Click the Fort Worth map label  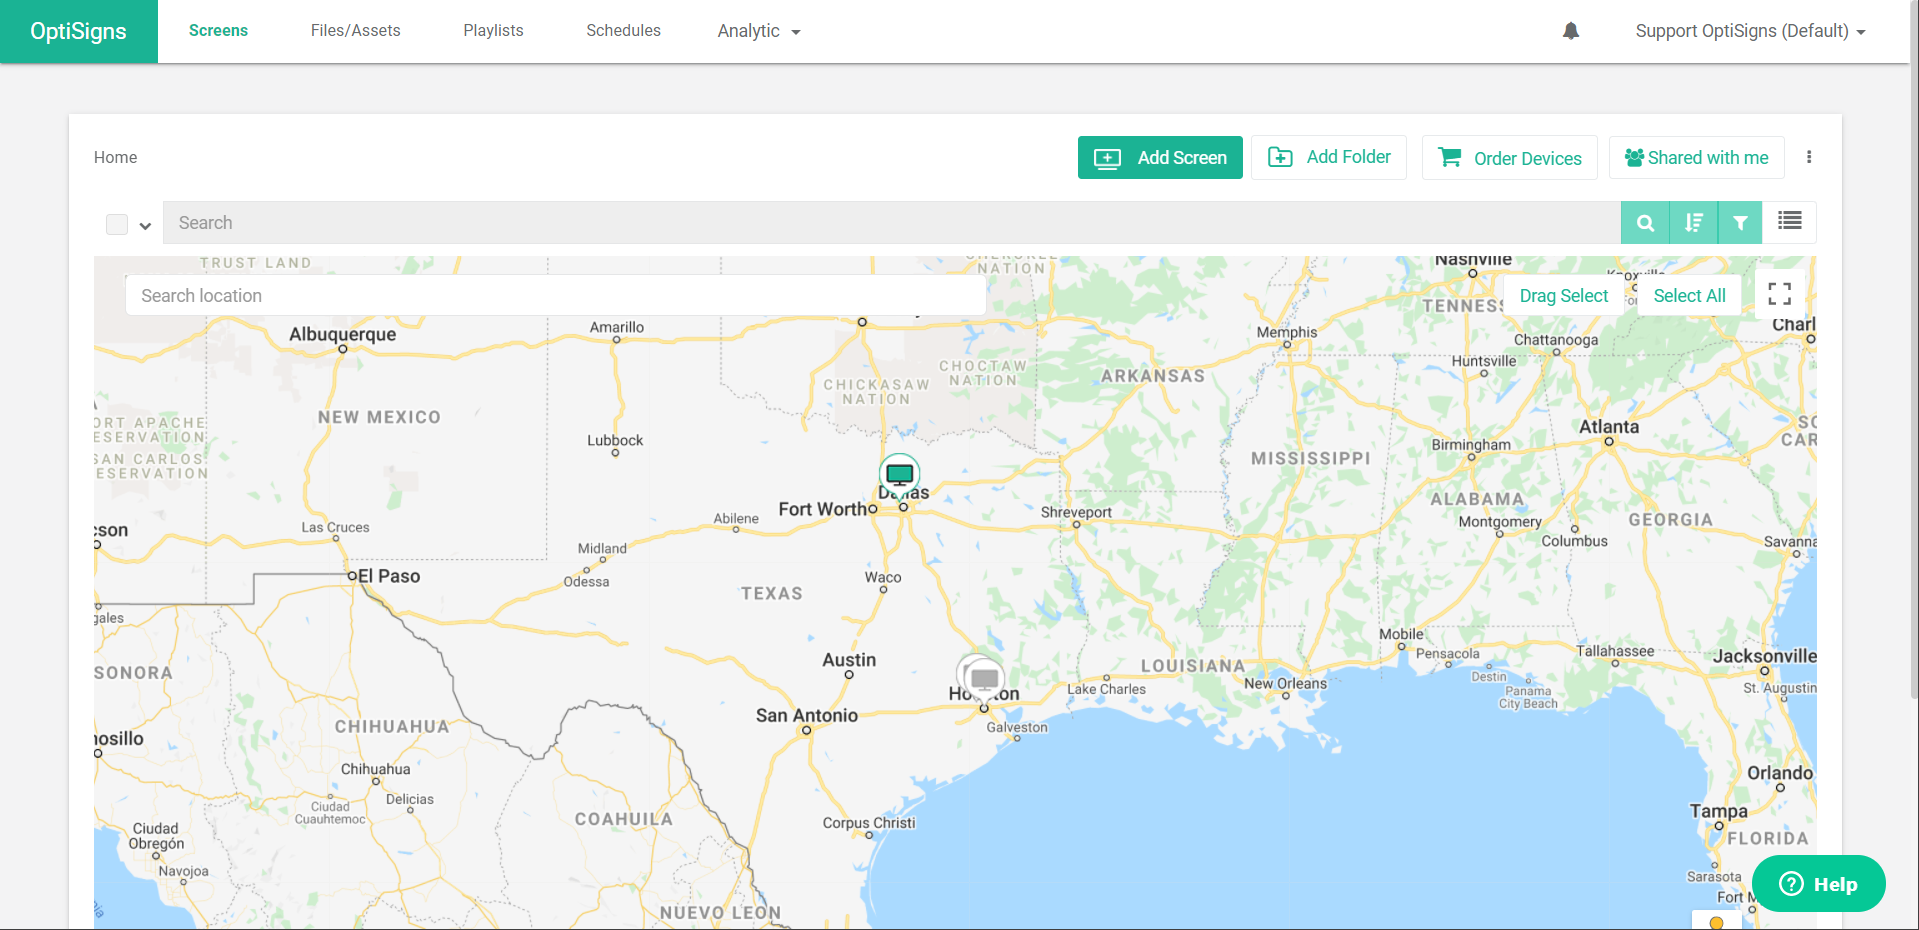(x=823, y=509)
